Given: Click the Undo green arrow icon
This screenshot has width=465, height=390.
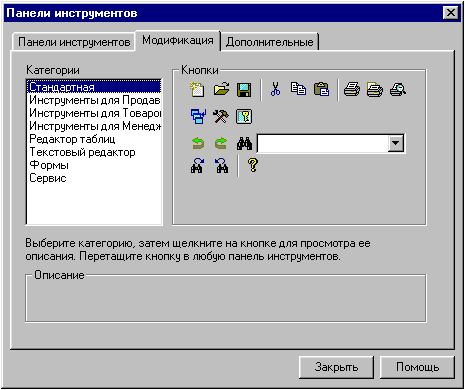Looking at the screenshot, I should (x=198, y=144).
